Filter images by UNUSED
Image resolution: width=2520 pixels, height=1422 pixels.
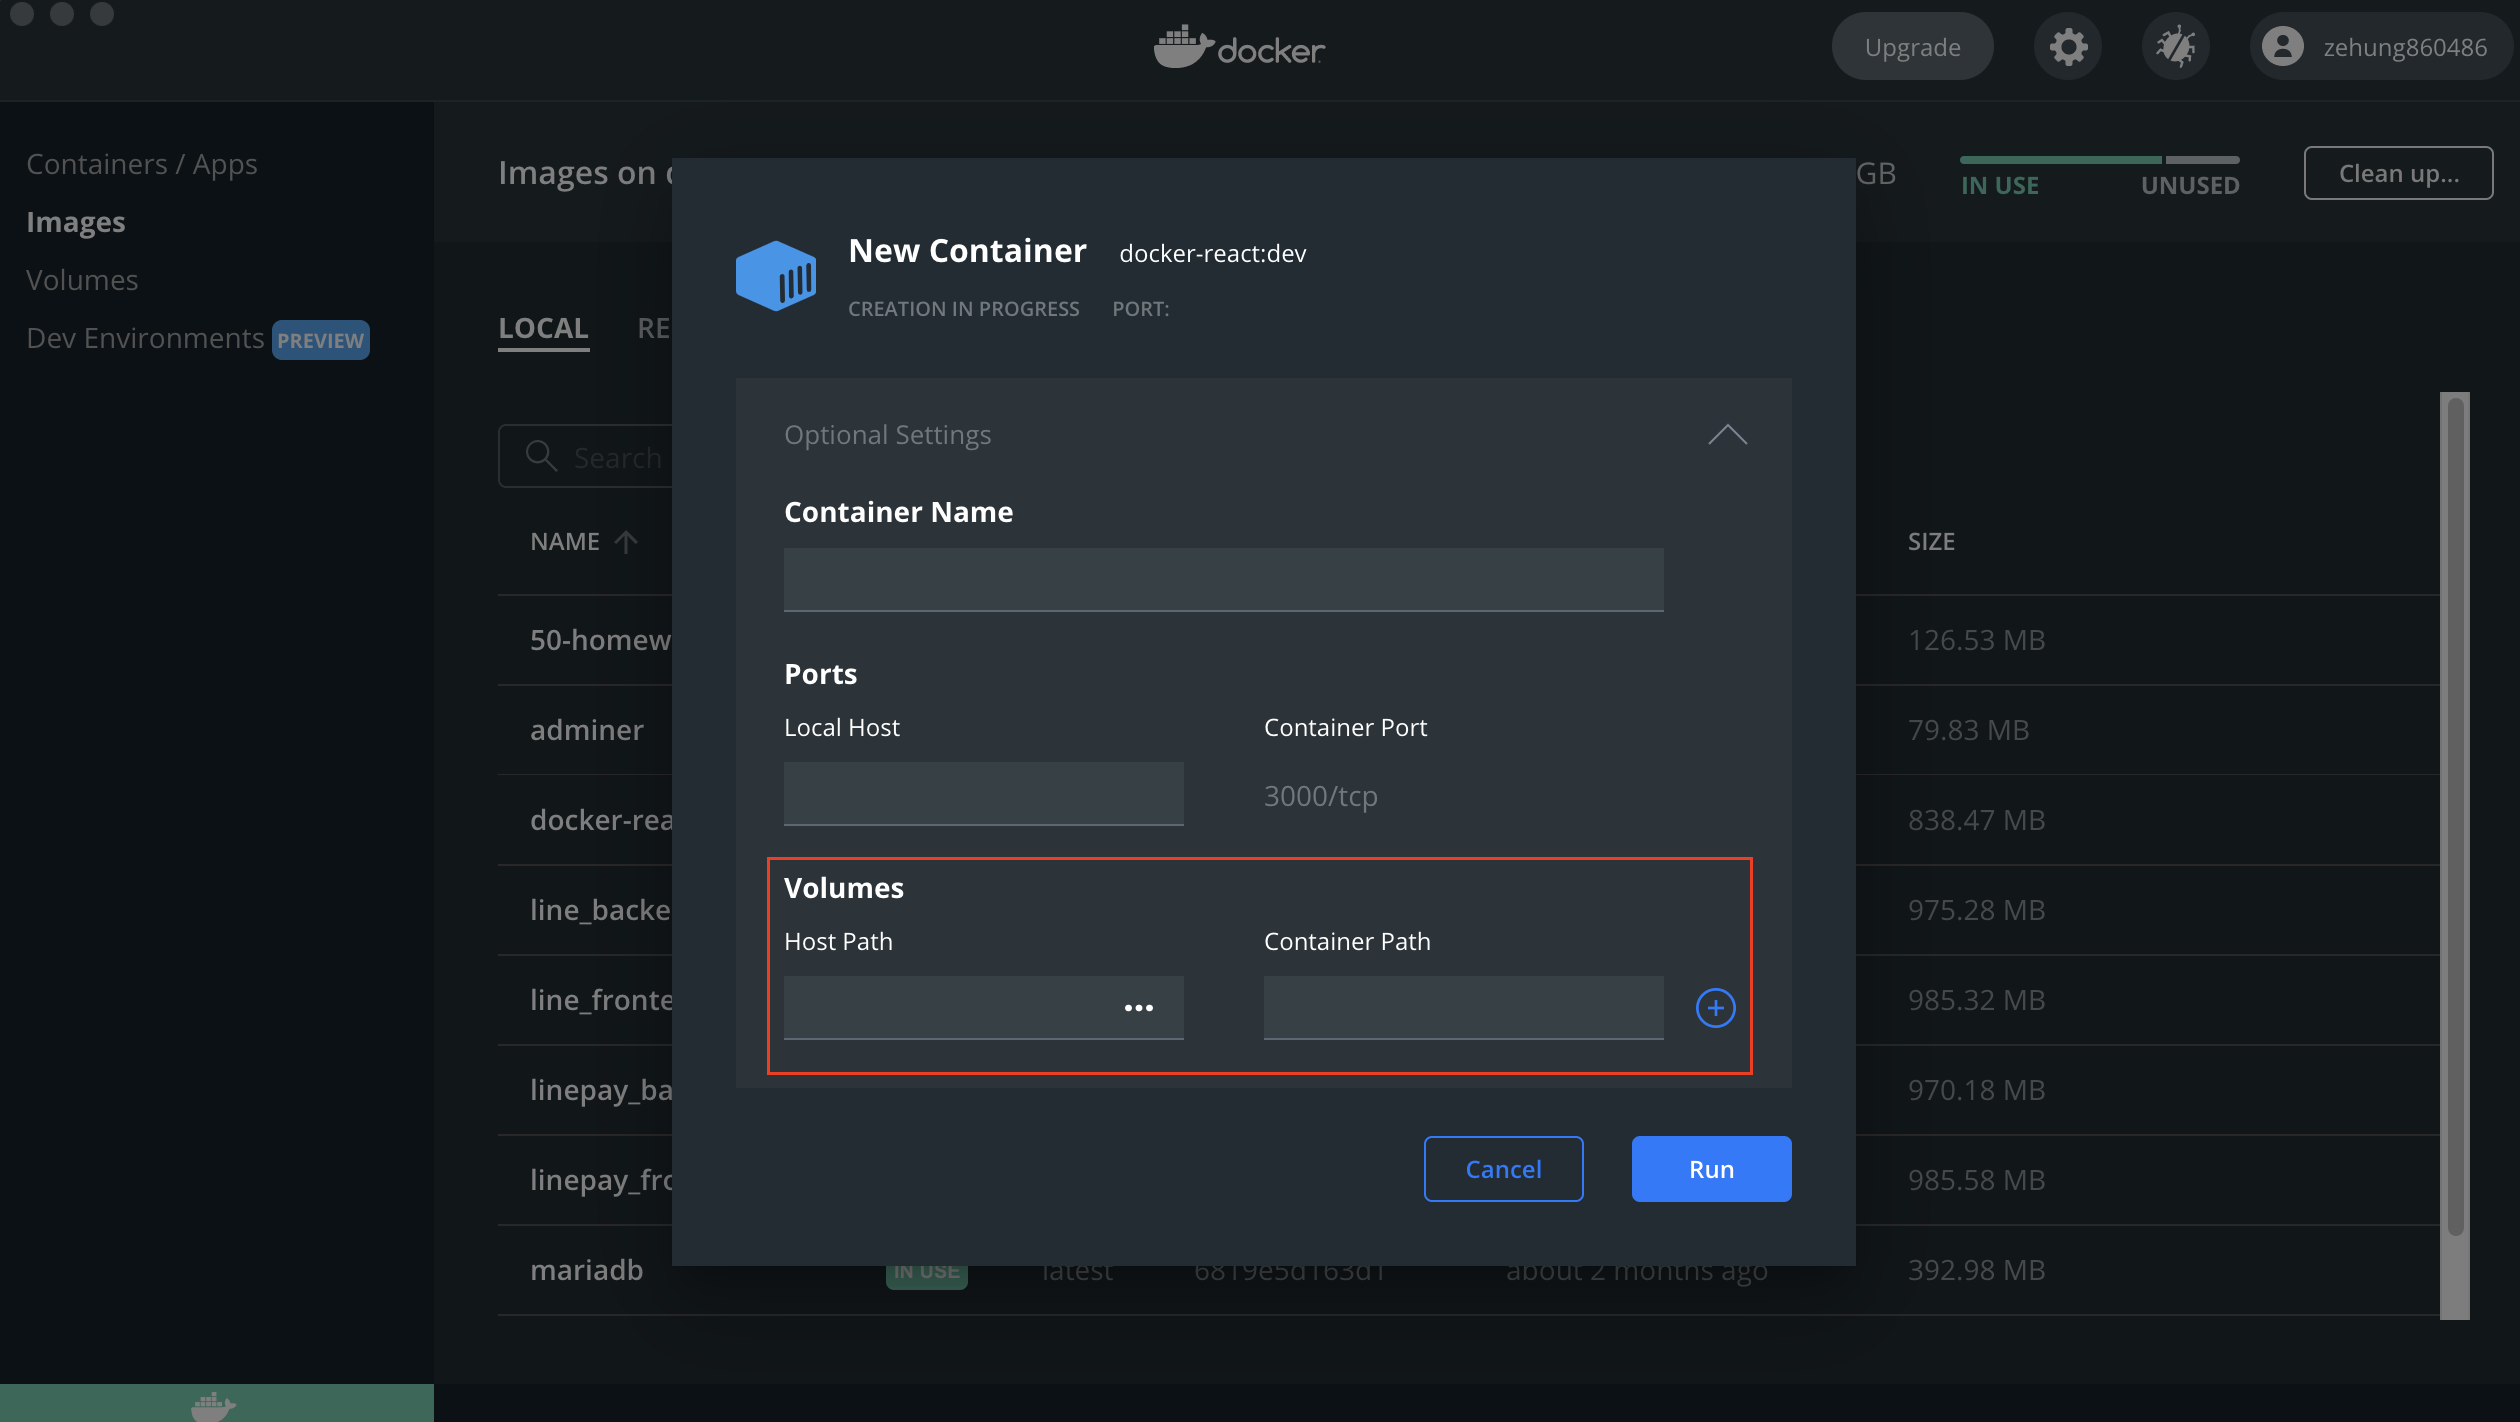click(x=2190, y=184)
